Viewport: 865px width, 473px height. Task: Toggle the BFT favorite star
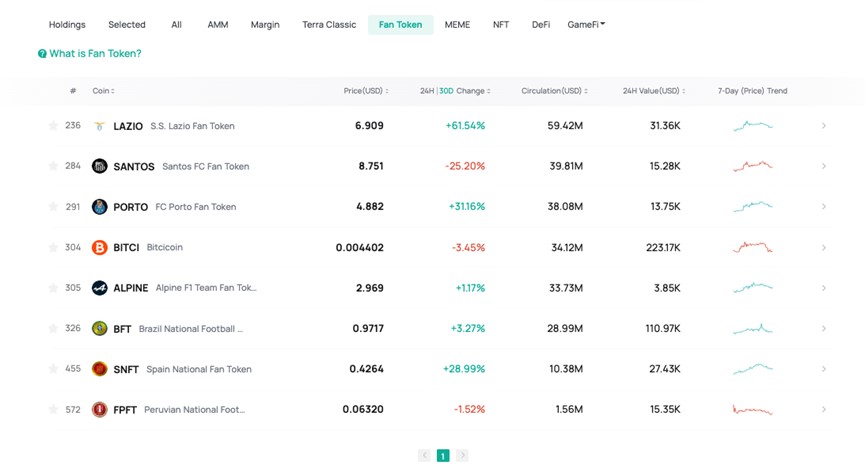pos(53,328)
